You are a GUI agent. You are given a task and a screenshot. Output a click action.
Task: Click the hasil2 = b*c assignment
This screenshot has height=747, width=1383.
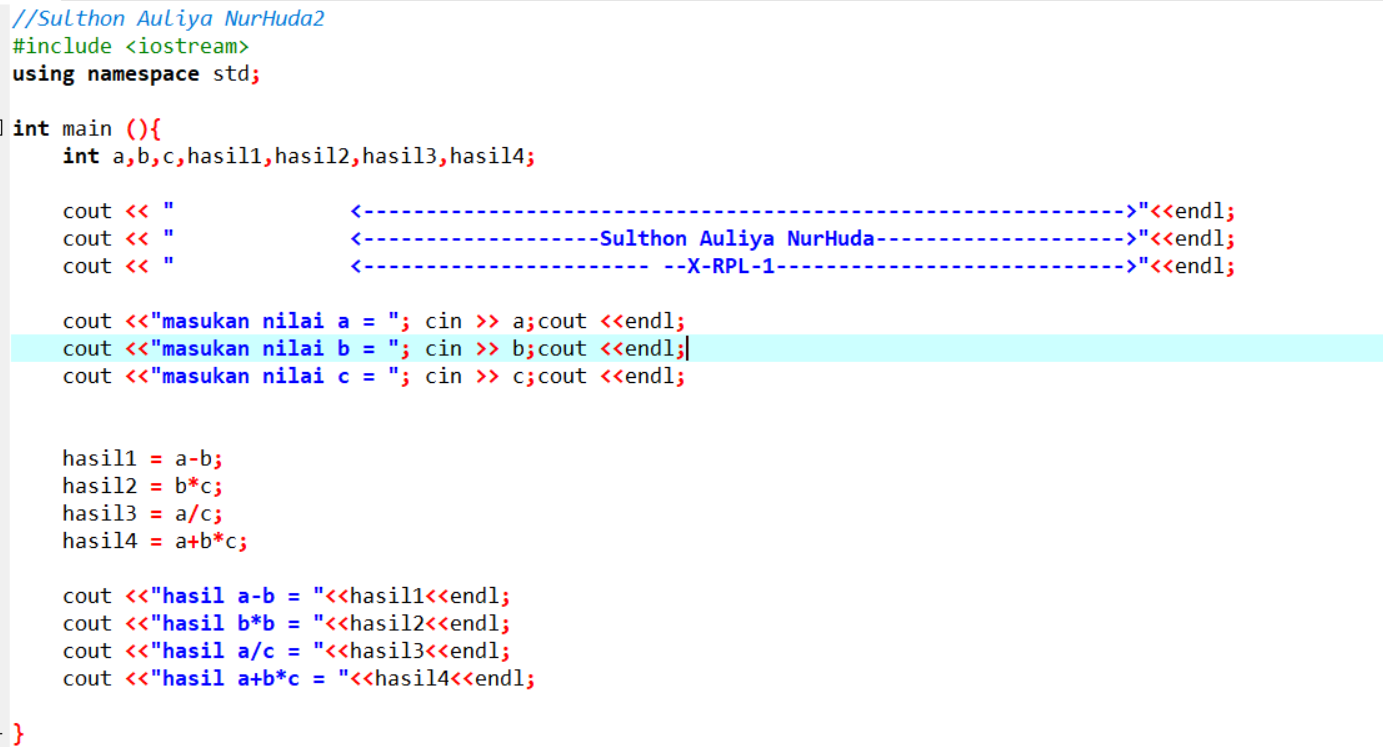(x=140, y=486)
